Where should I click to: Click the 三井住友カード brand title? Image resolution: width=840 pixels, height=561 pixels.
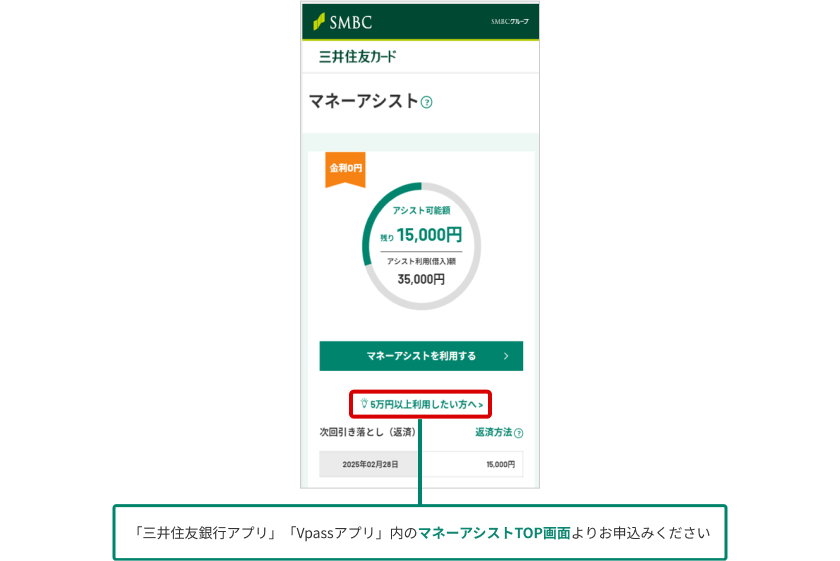click(x=357, y=57)
